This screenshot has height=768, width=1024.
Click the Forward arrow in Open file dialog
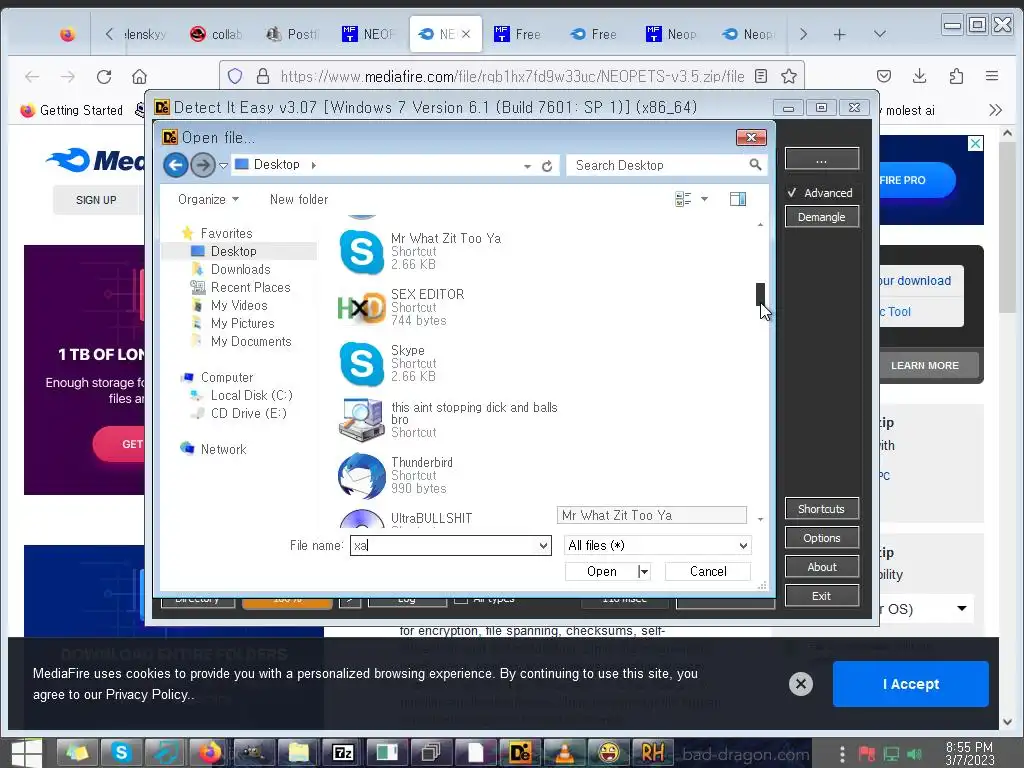pyautogui.click(x=203, y=165)
